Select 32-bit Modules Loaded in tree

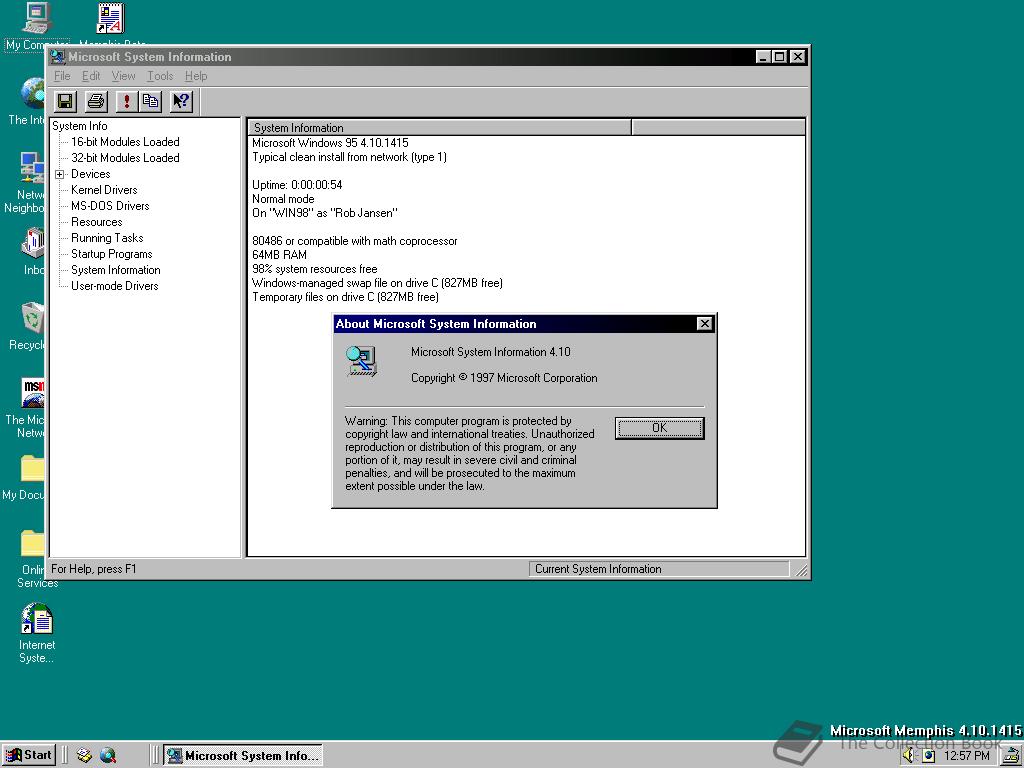tap(125, 158)
